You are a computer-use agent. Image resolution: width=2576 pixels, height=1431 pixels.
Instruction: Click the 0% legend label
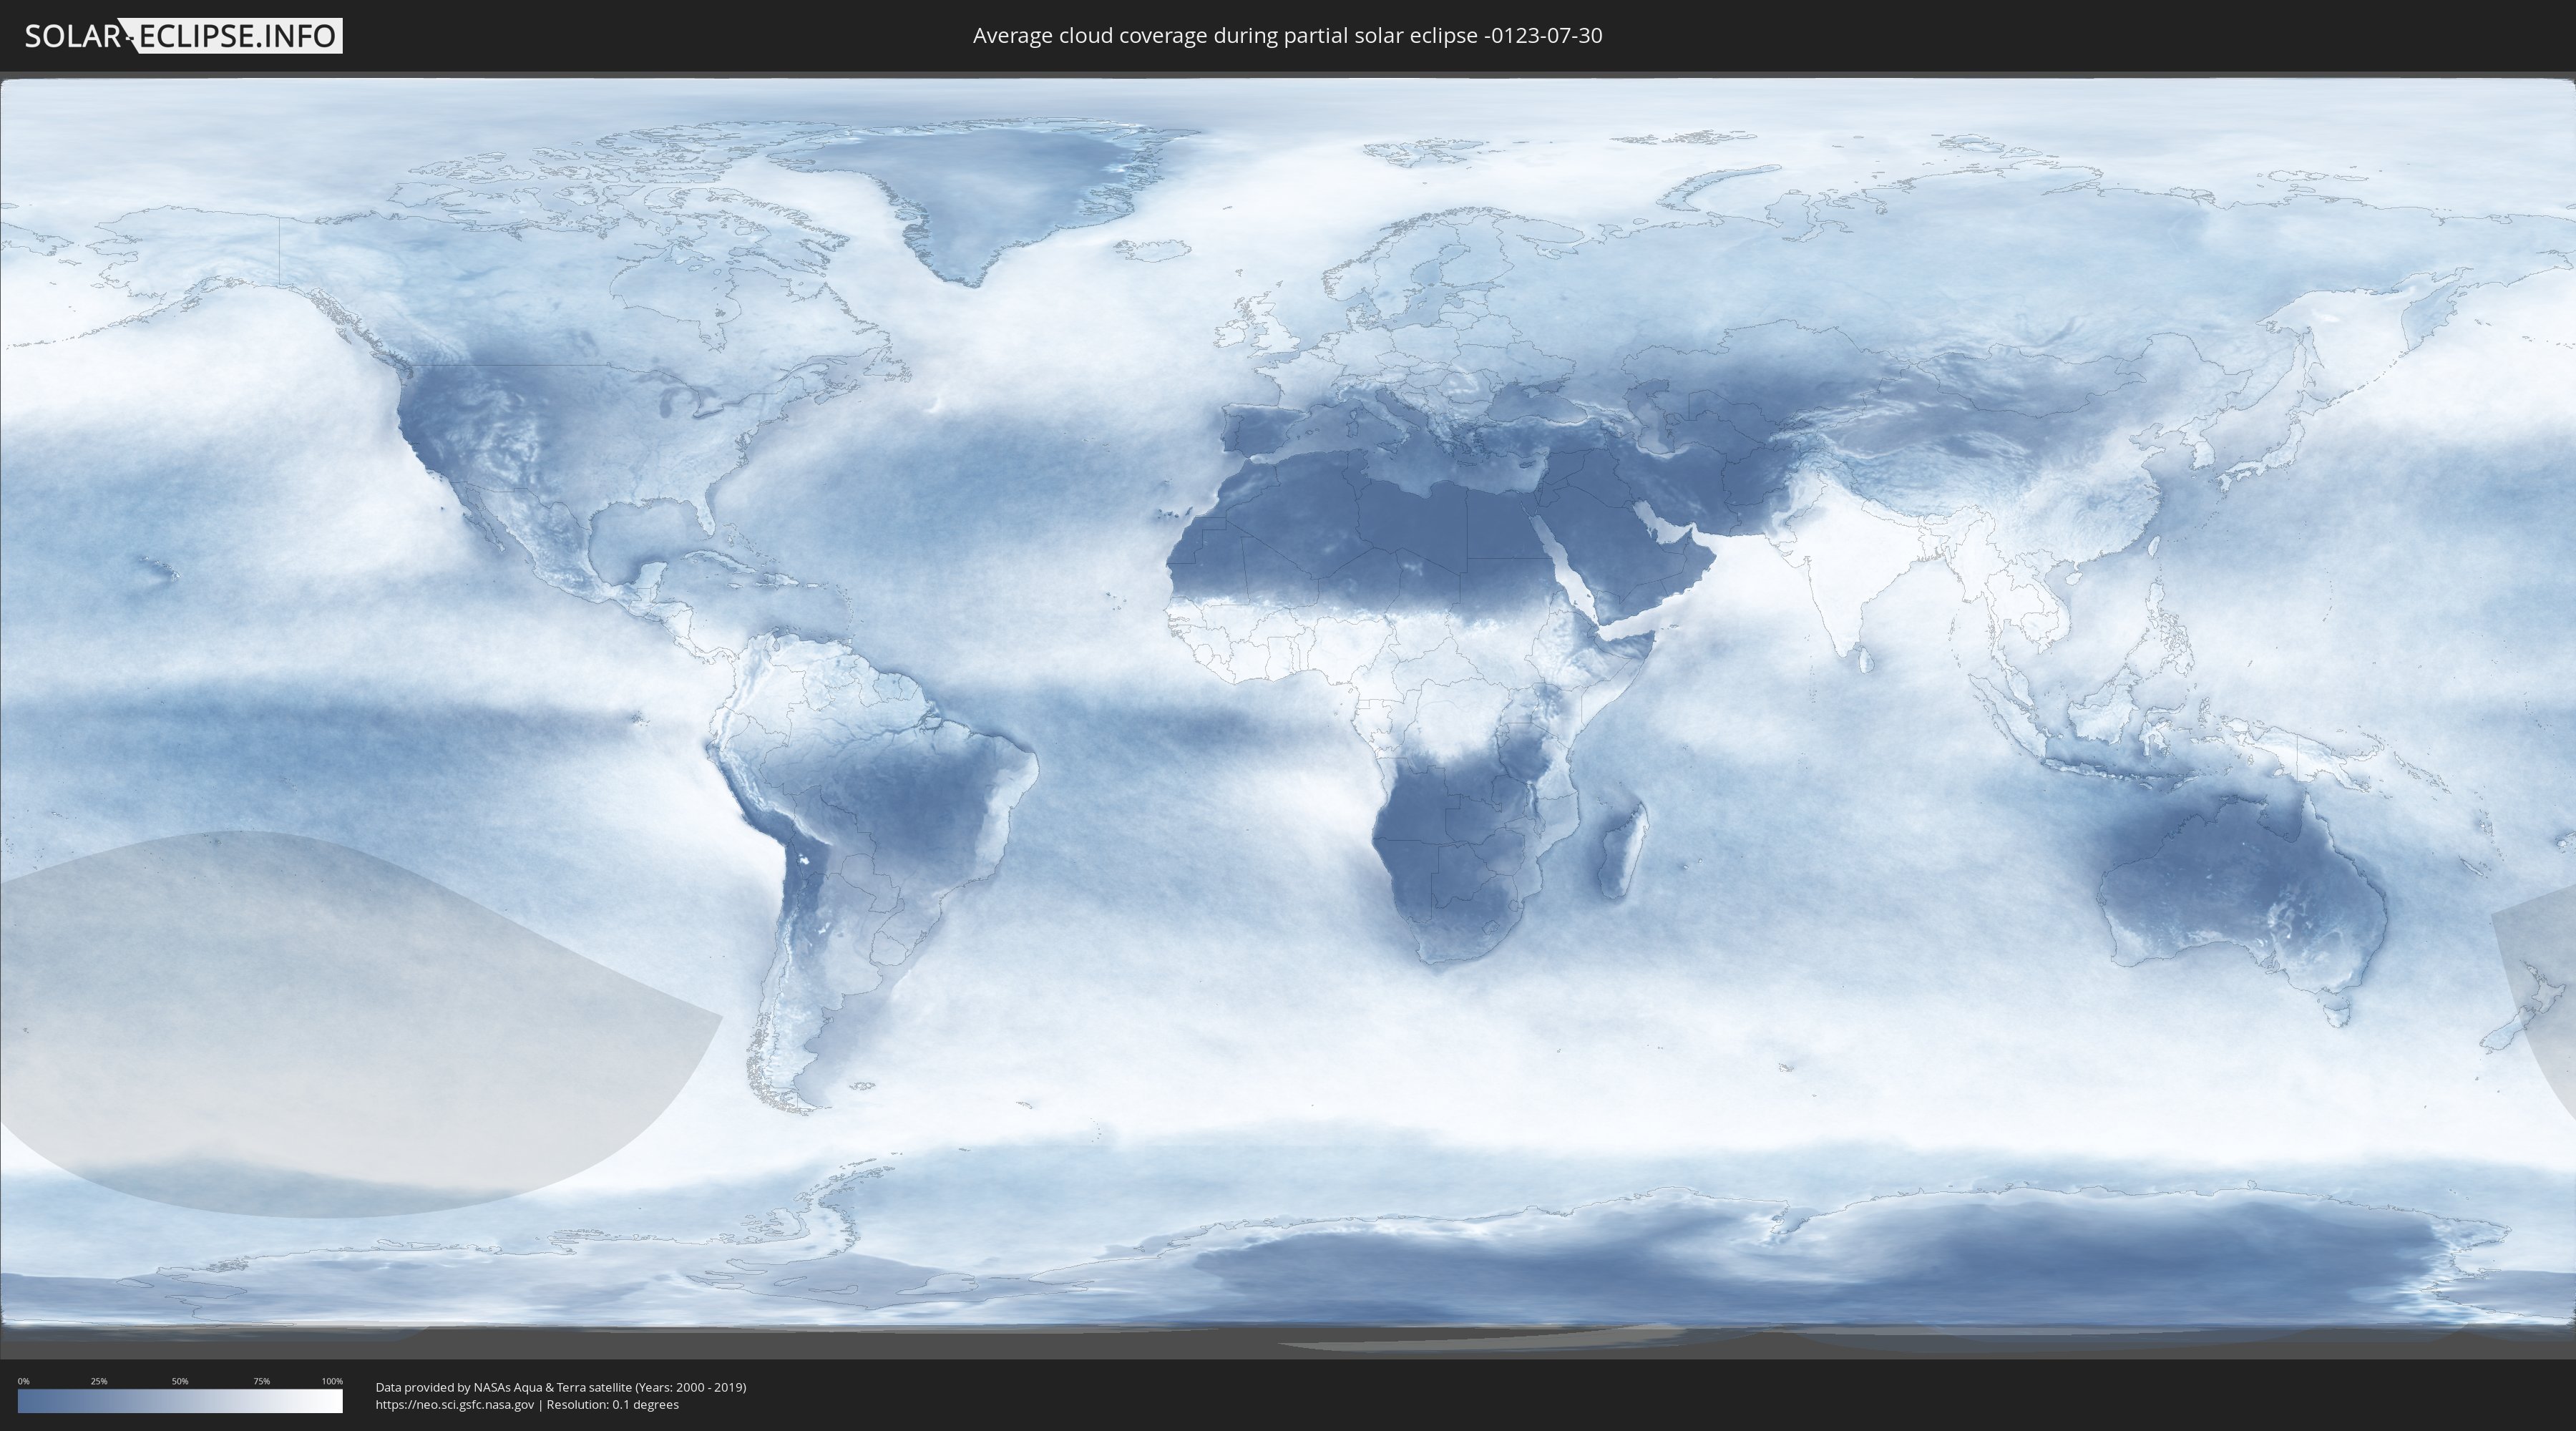coord(24,1381)
